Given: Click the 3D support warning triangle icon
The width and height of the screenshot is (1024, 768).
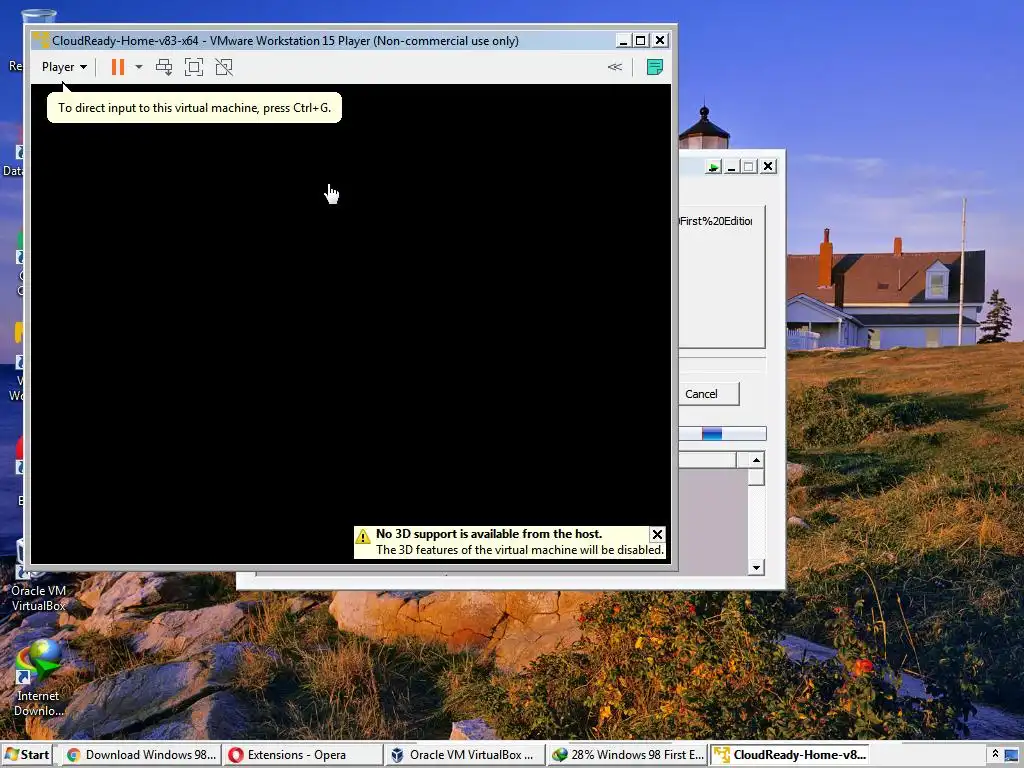Looking at the screenshot, I should click(x=363, y=537).
